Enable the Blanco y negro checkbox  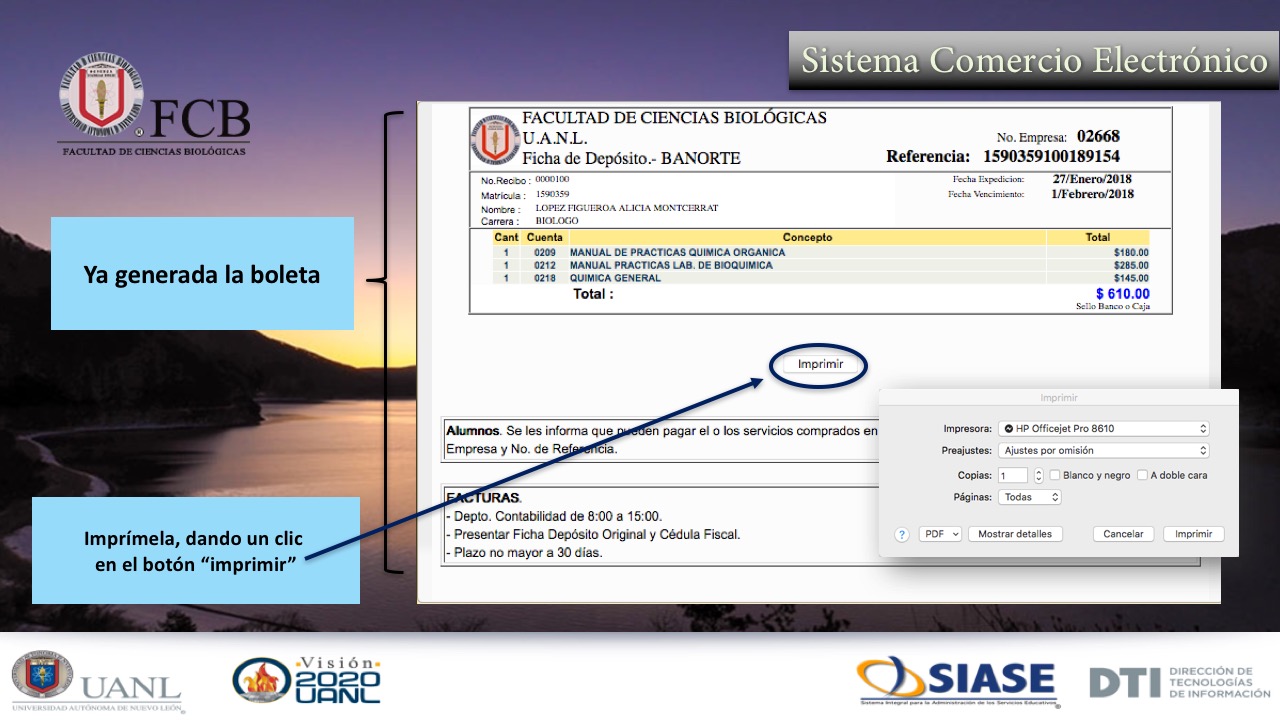[x=1055, y=475]
